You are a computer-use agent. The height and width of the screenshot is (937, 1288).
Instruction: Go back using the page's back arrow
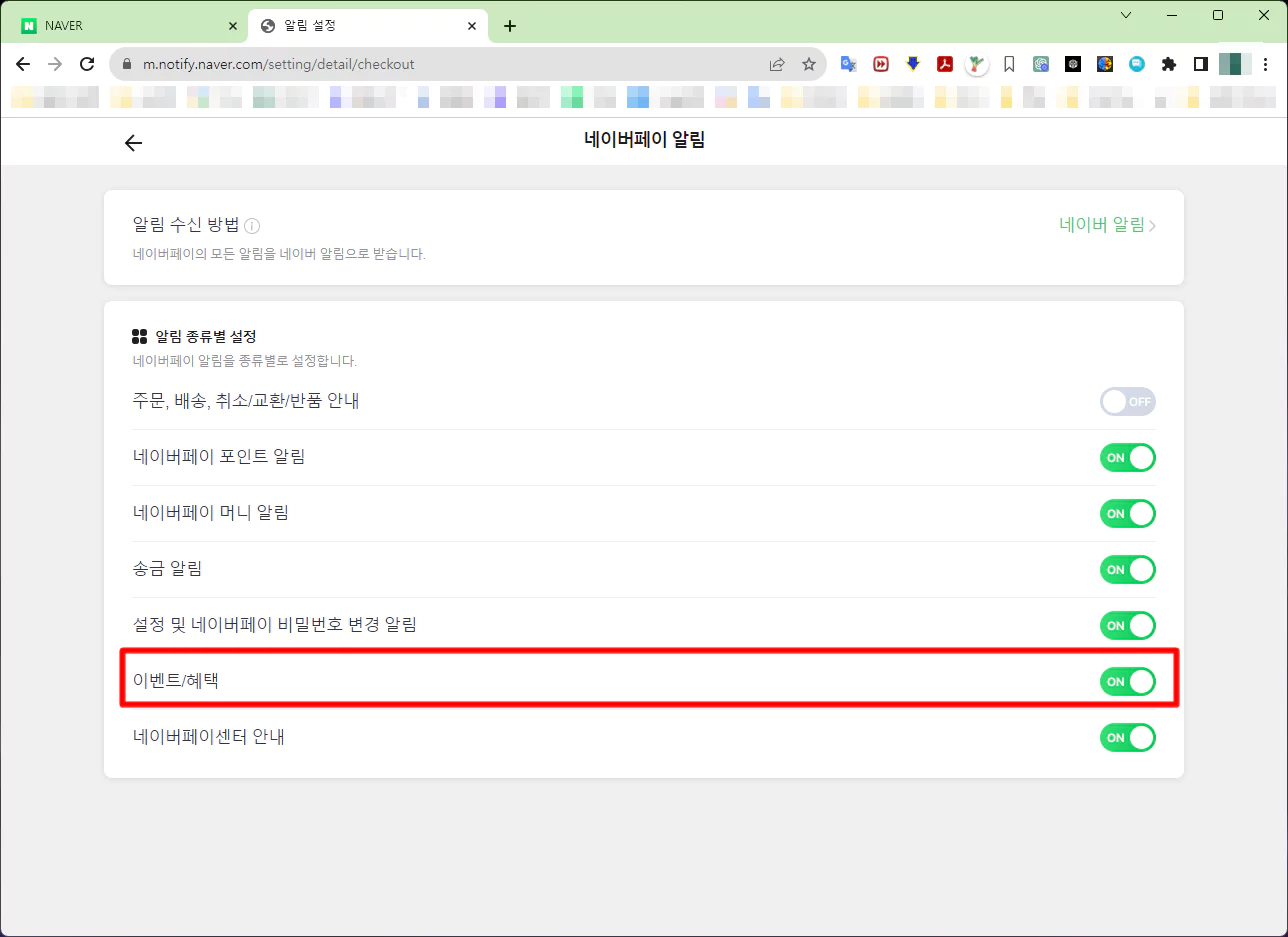[134, 143]
